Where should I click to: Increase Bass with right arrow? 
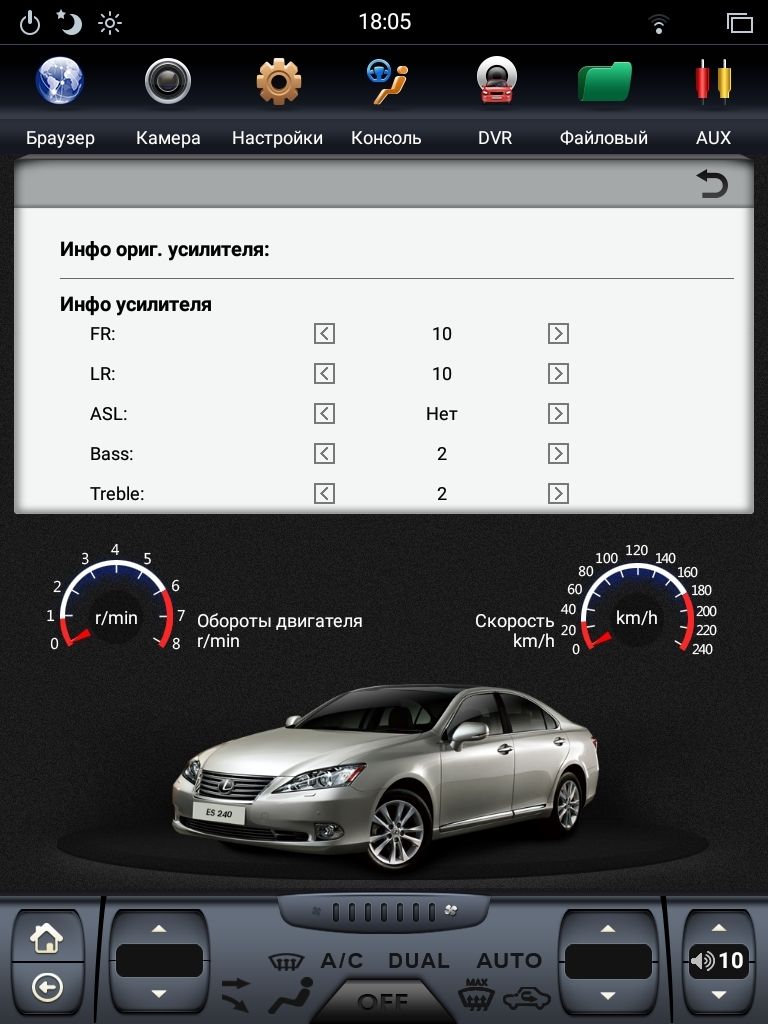tap(558, 453)
